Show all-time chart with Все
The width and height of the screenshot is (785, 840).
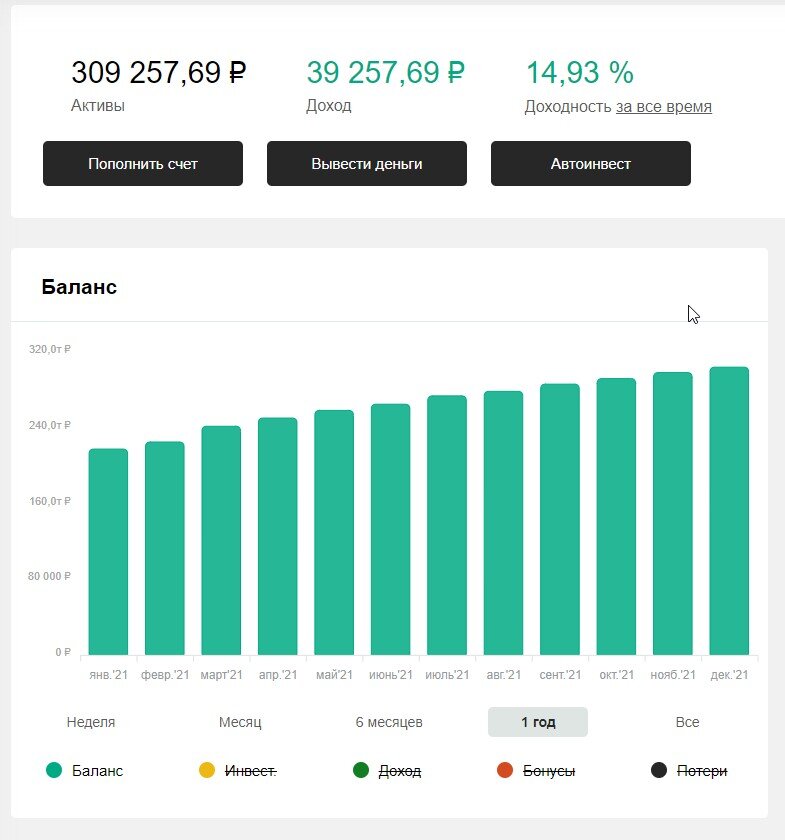[x=687, y=722]
